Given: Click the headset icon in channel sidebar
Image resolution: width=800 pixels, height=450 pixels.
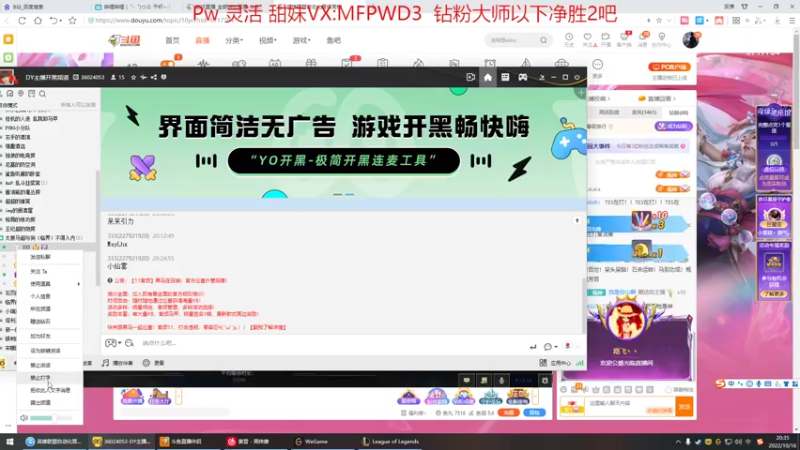Looking at the screenshot, I should [x=10, y=94].
